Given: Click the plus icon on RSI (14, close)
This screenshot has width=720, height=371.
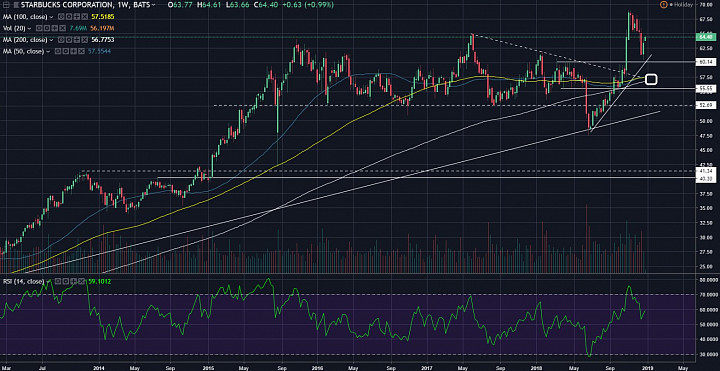Looking at the screenshot, I should tap(74, 281).
